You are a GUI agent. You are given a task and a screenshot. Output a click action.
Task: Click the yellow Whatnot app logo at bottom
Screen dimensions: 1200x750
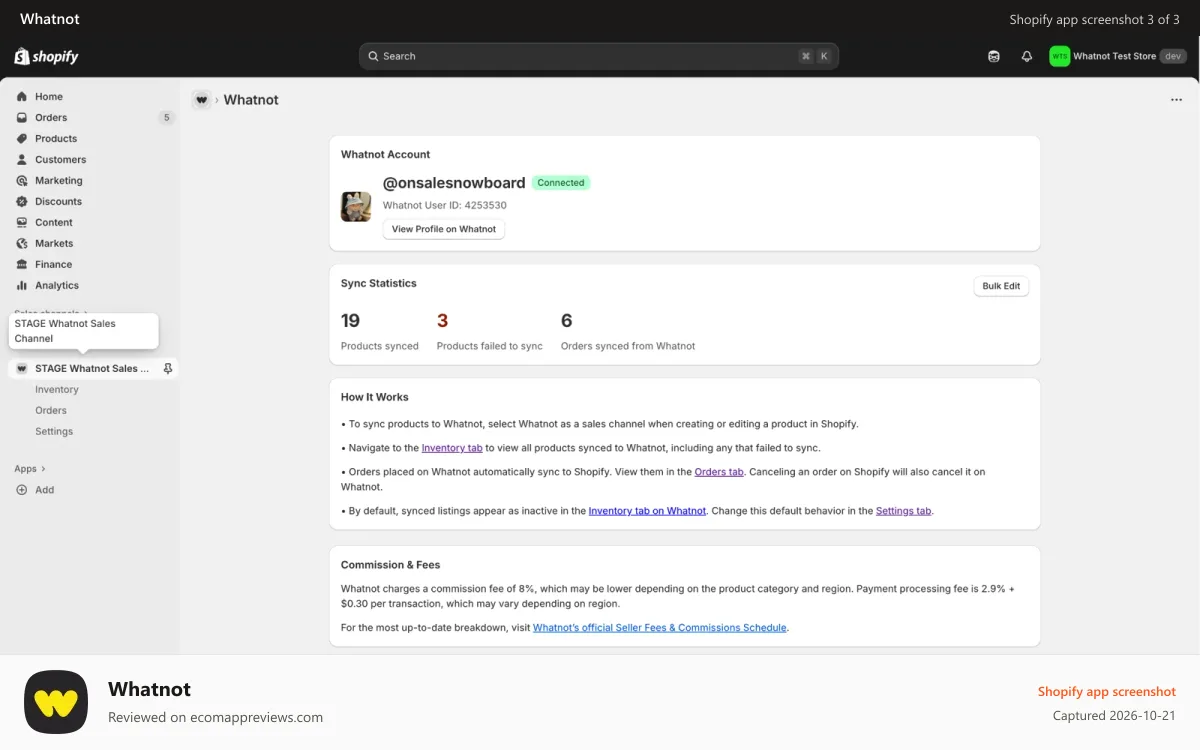coord(56,702)
